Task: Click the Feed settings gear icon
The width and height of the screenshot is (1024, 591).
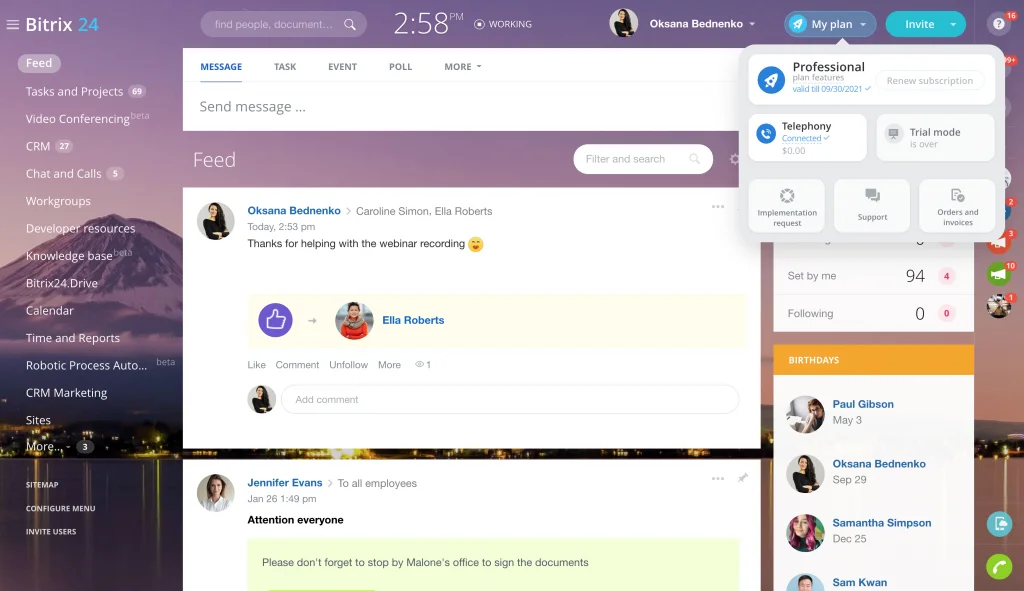Action: pyautogui.click(x=735, y=160)
